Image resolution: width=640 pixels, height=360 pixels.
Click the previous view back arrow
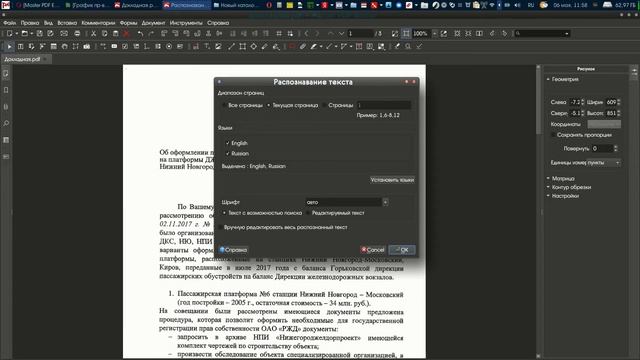(307, 33)
